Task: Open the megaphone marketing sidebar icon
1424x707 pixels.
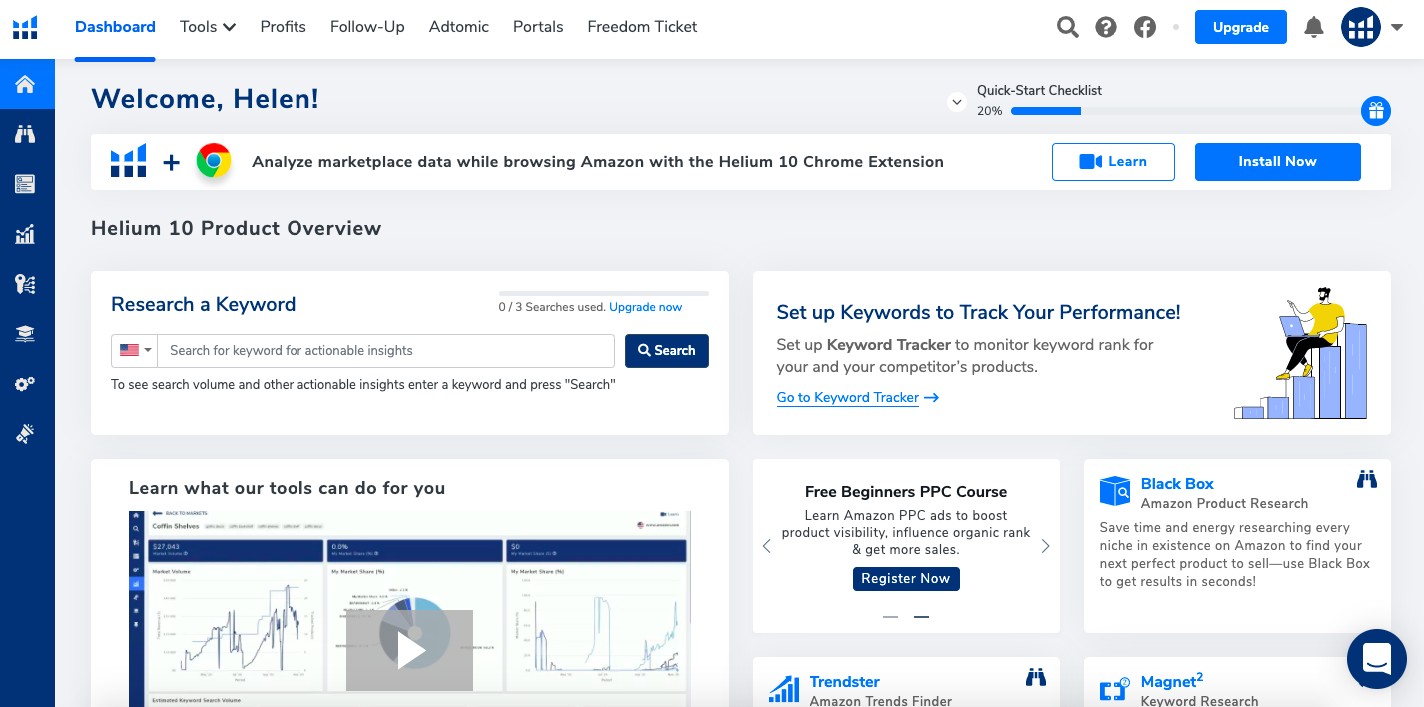Action: click(x=25, y=434)
